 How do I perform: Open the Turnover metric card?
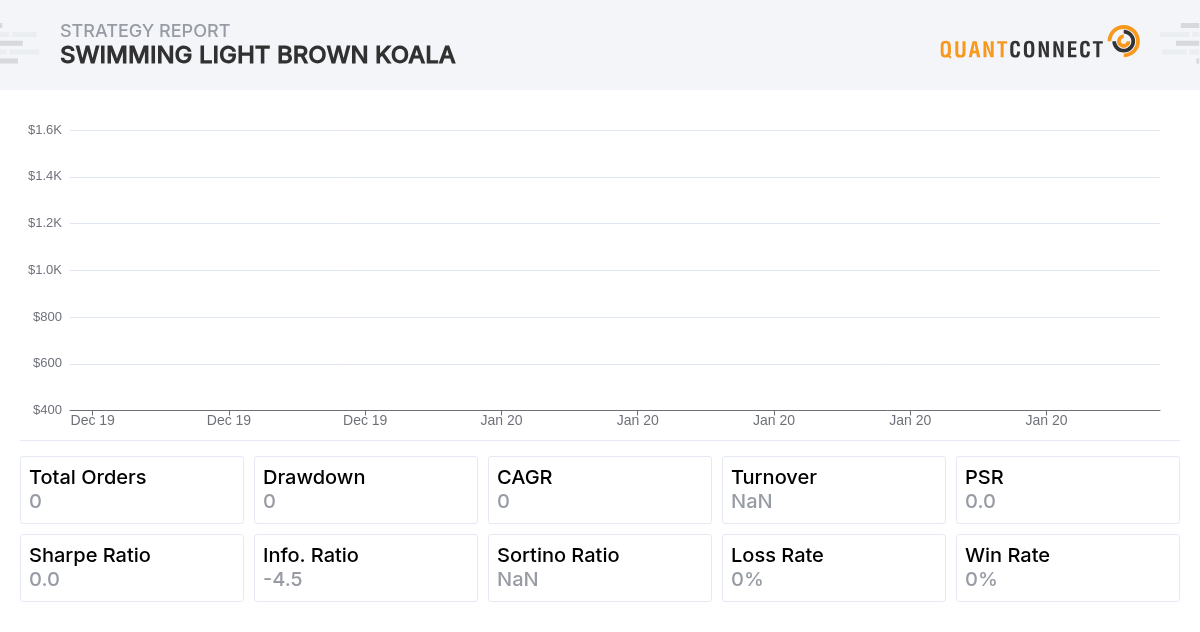coord(834,490)
